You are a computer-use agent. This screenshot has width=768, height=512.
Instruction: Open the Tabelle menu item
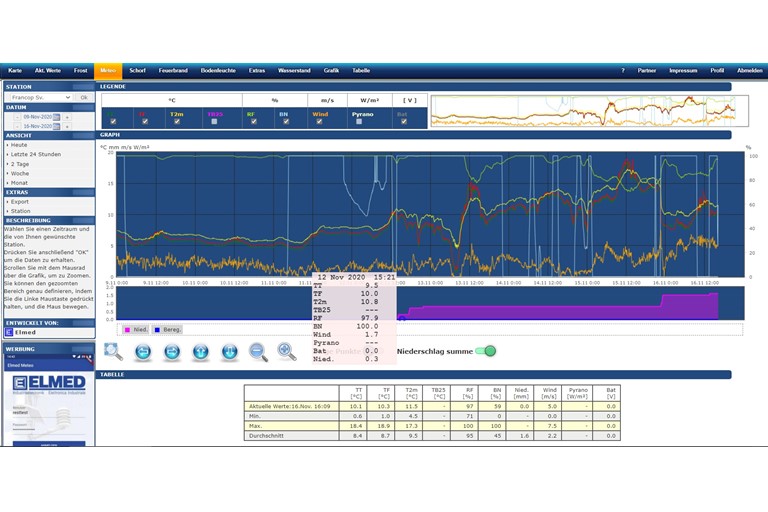(x=361, y=71)
